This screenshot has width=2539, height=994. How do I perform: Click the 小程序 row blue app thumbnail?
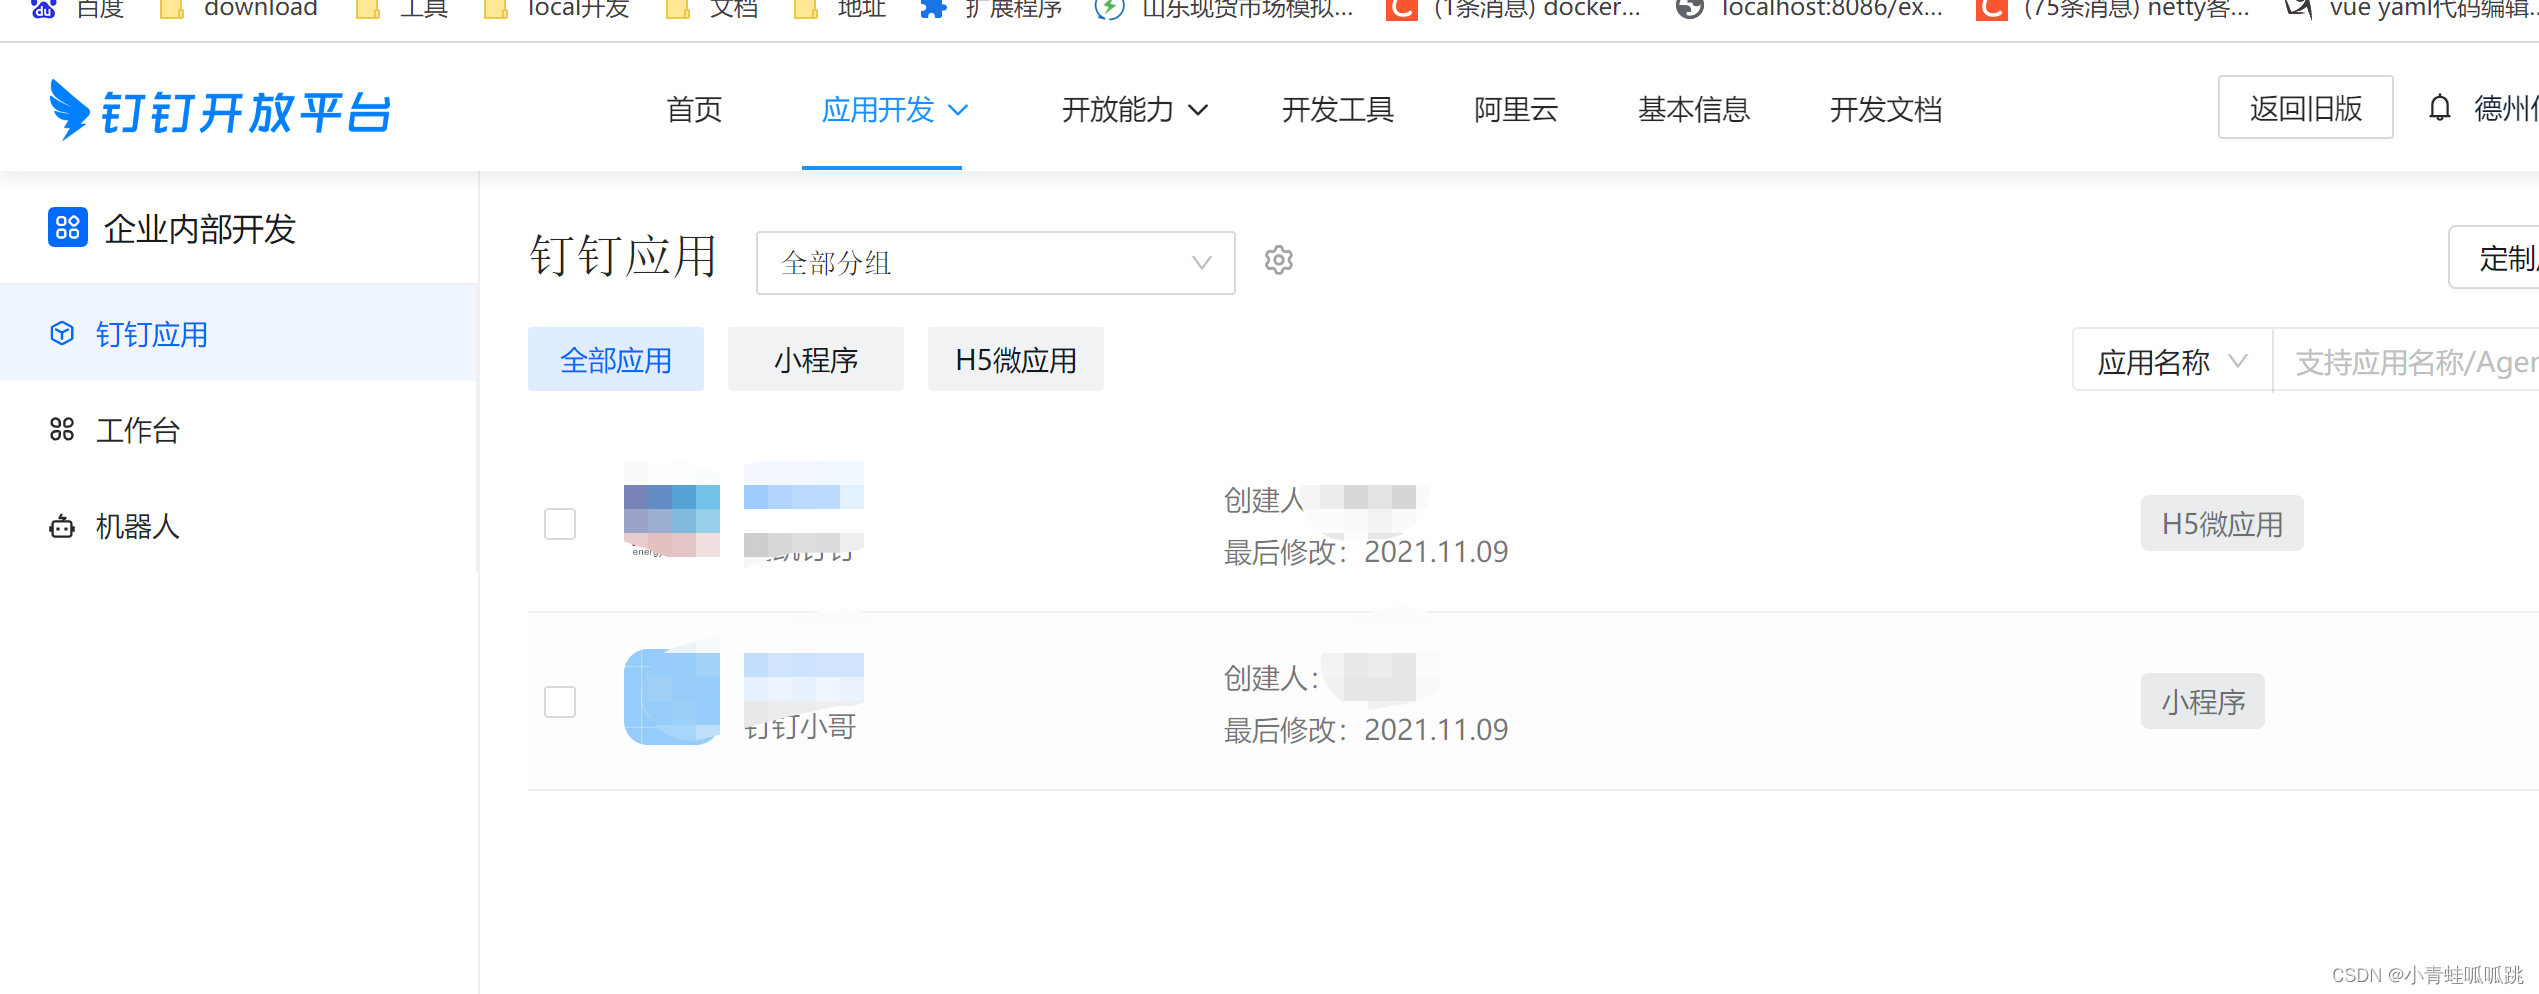[672, 697]
